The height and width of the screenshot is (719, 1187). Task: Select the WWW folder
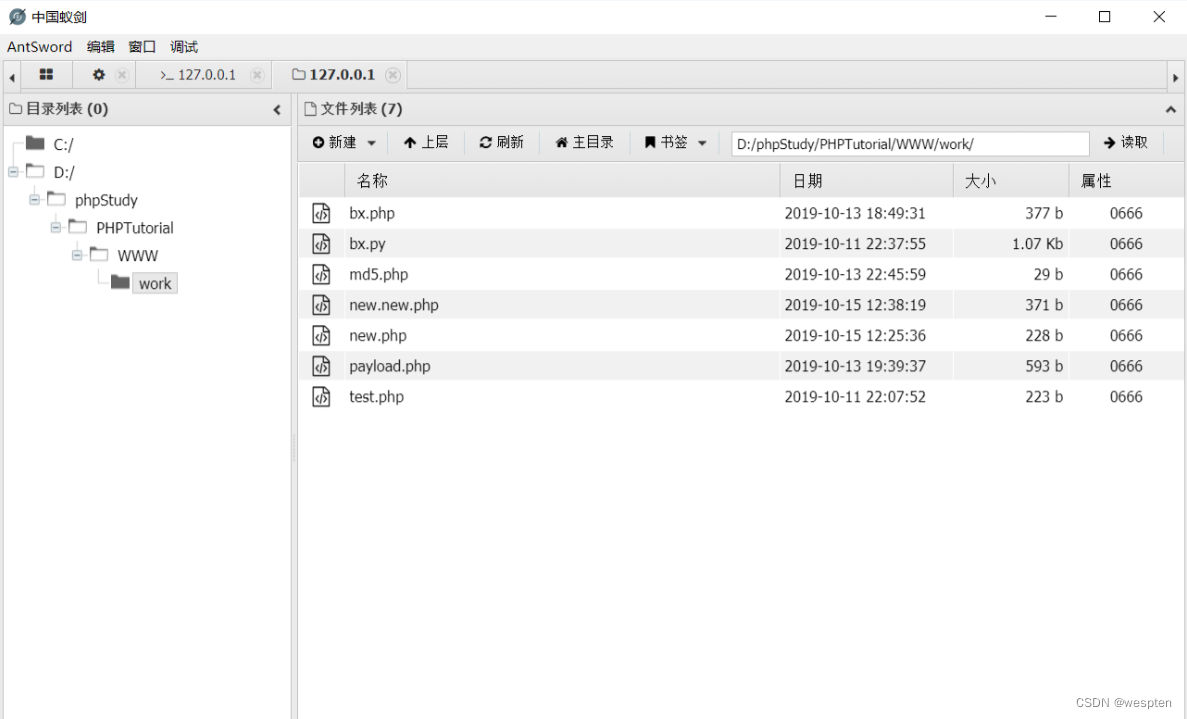137,256
